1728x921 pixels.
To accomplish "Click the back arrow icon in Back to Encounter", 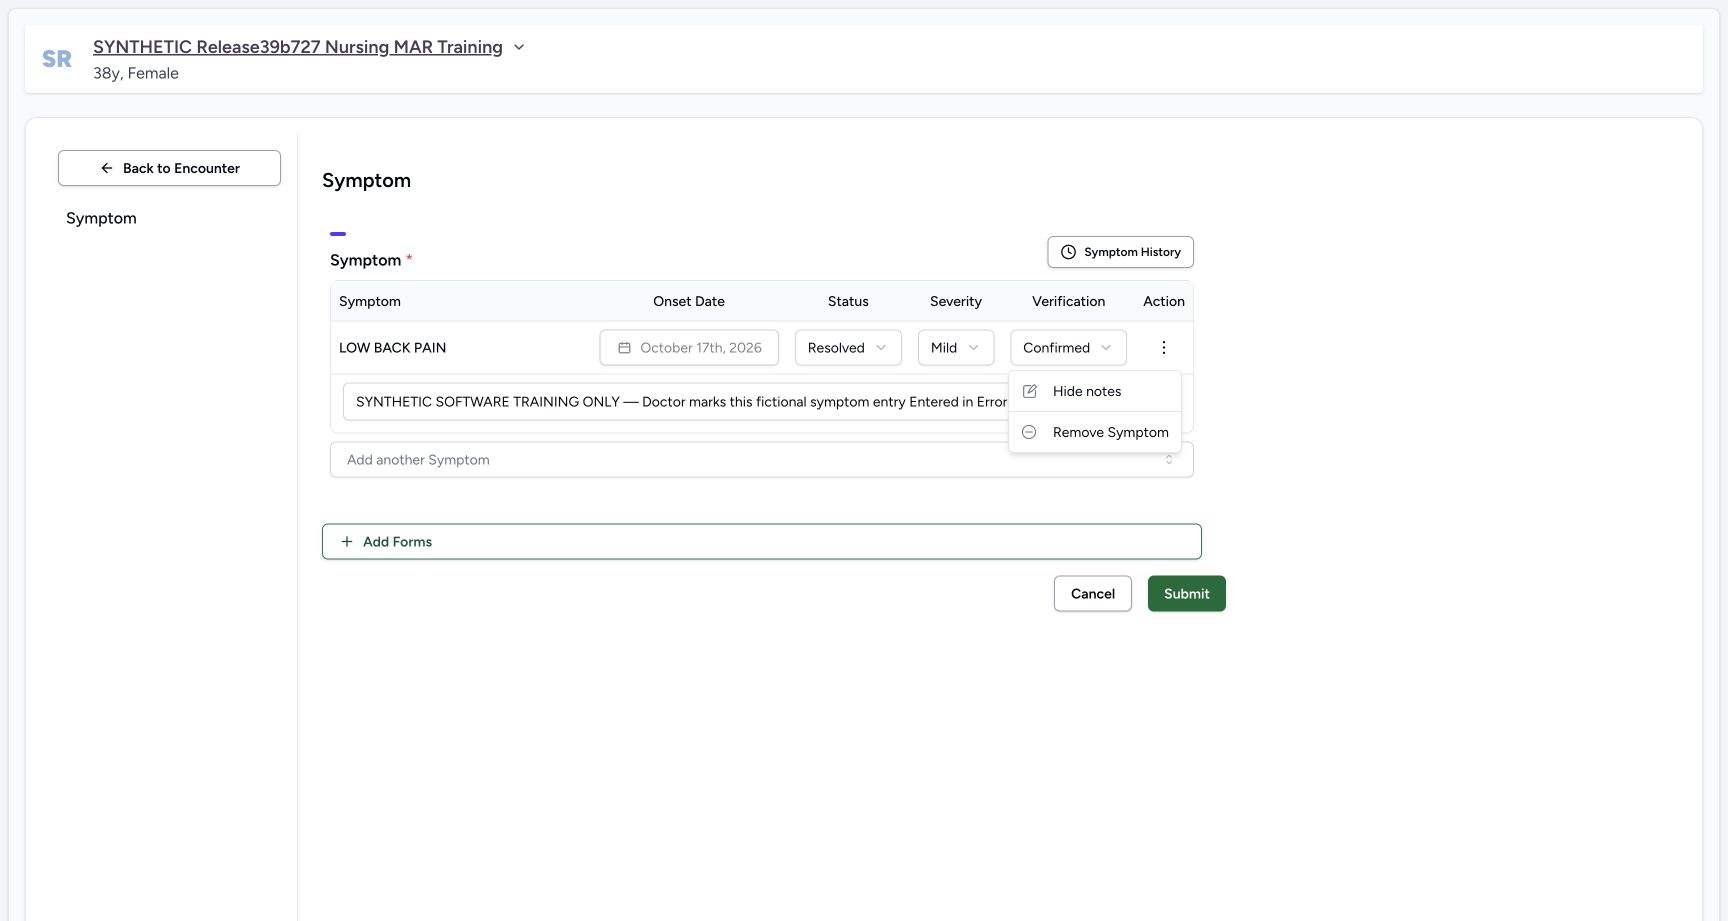I will pos(107,168).
